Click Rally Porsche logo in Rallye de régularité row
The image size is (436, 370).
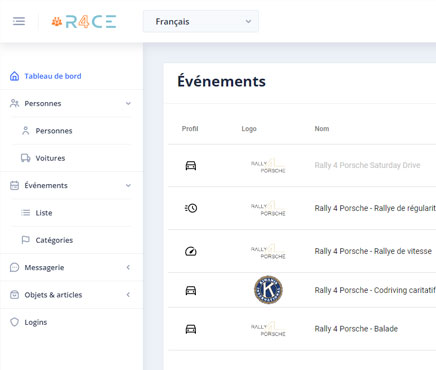pyautogui.click(x=268, y=208)
